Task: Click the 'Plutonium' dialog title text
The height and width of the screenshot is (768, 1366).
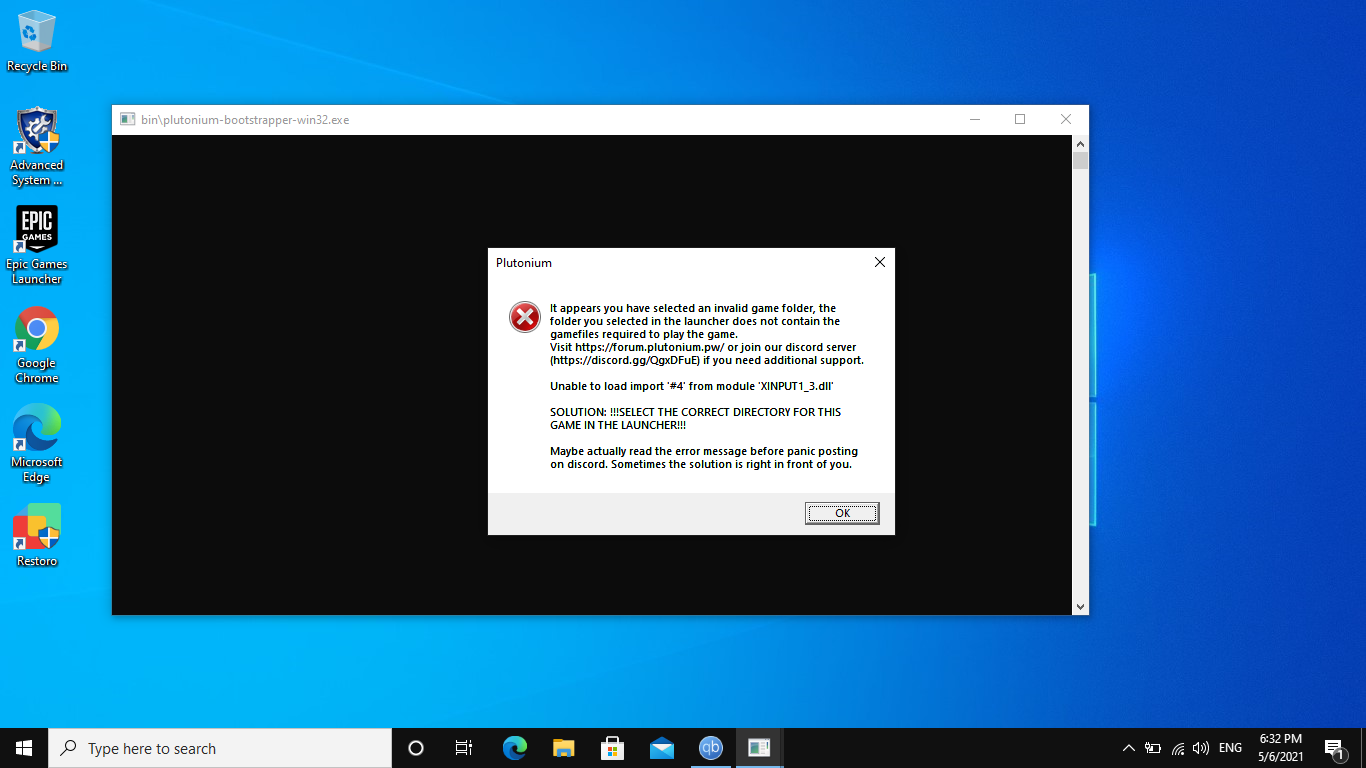Action: tap(524, 263)
